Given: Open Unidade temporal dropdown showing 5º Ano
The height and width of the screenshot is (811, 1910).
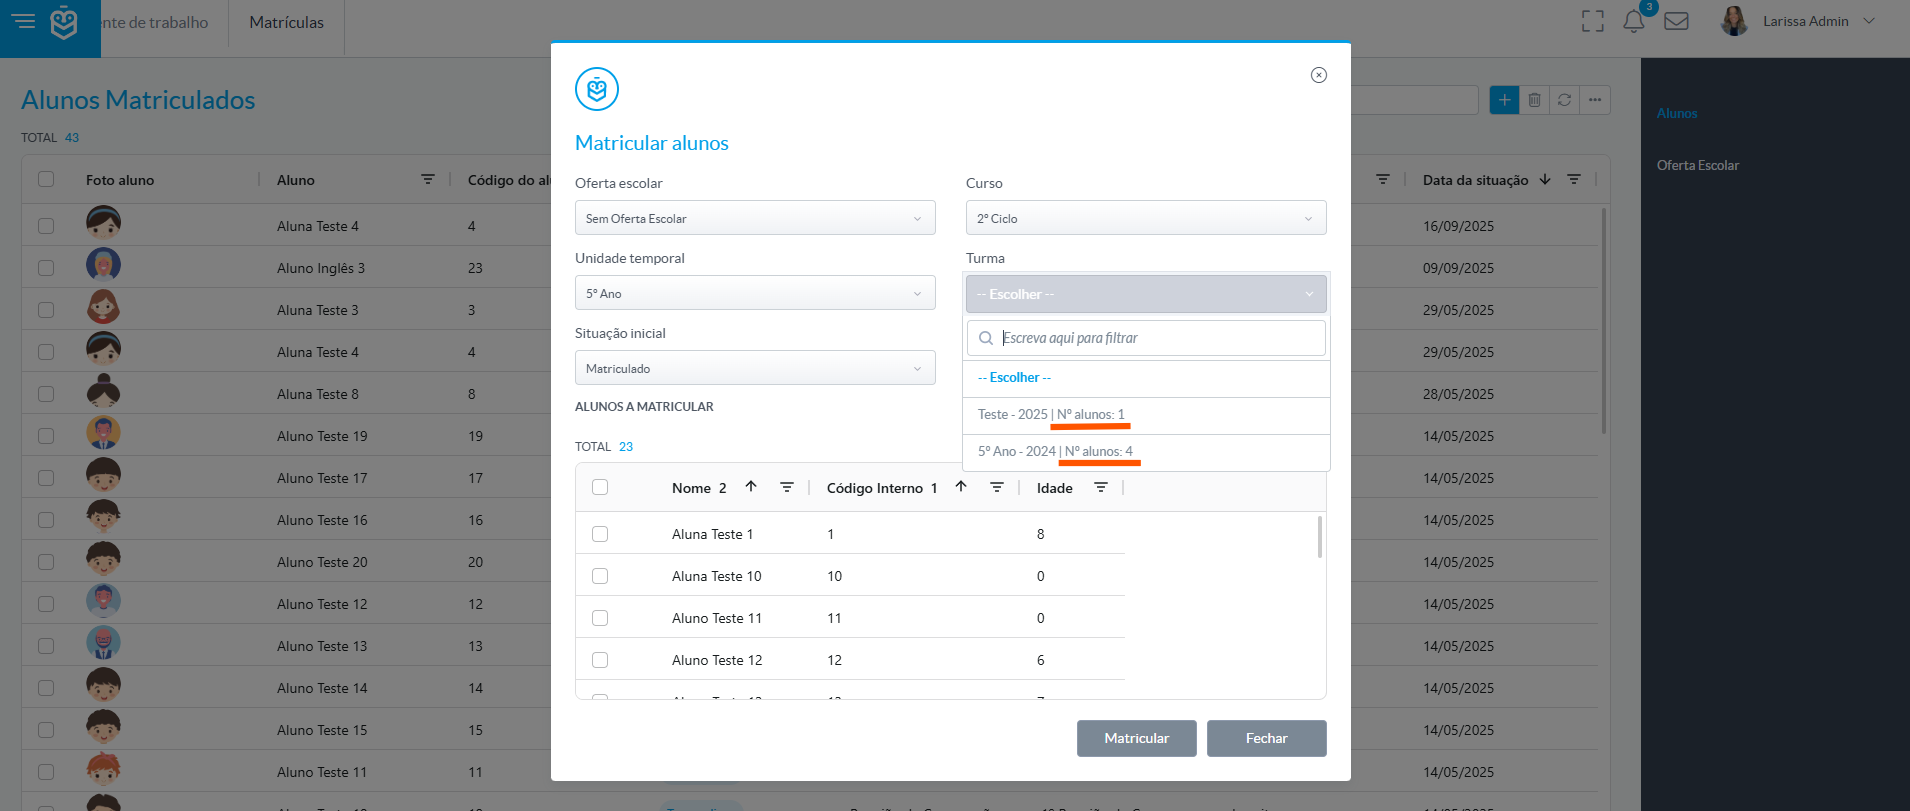Looking at the screenshot, I should pyautogui.click(x=755, y=293).
